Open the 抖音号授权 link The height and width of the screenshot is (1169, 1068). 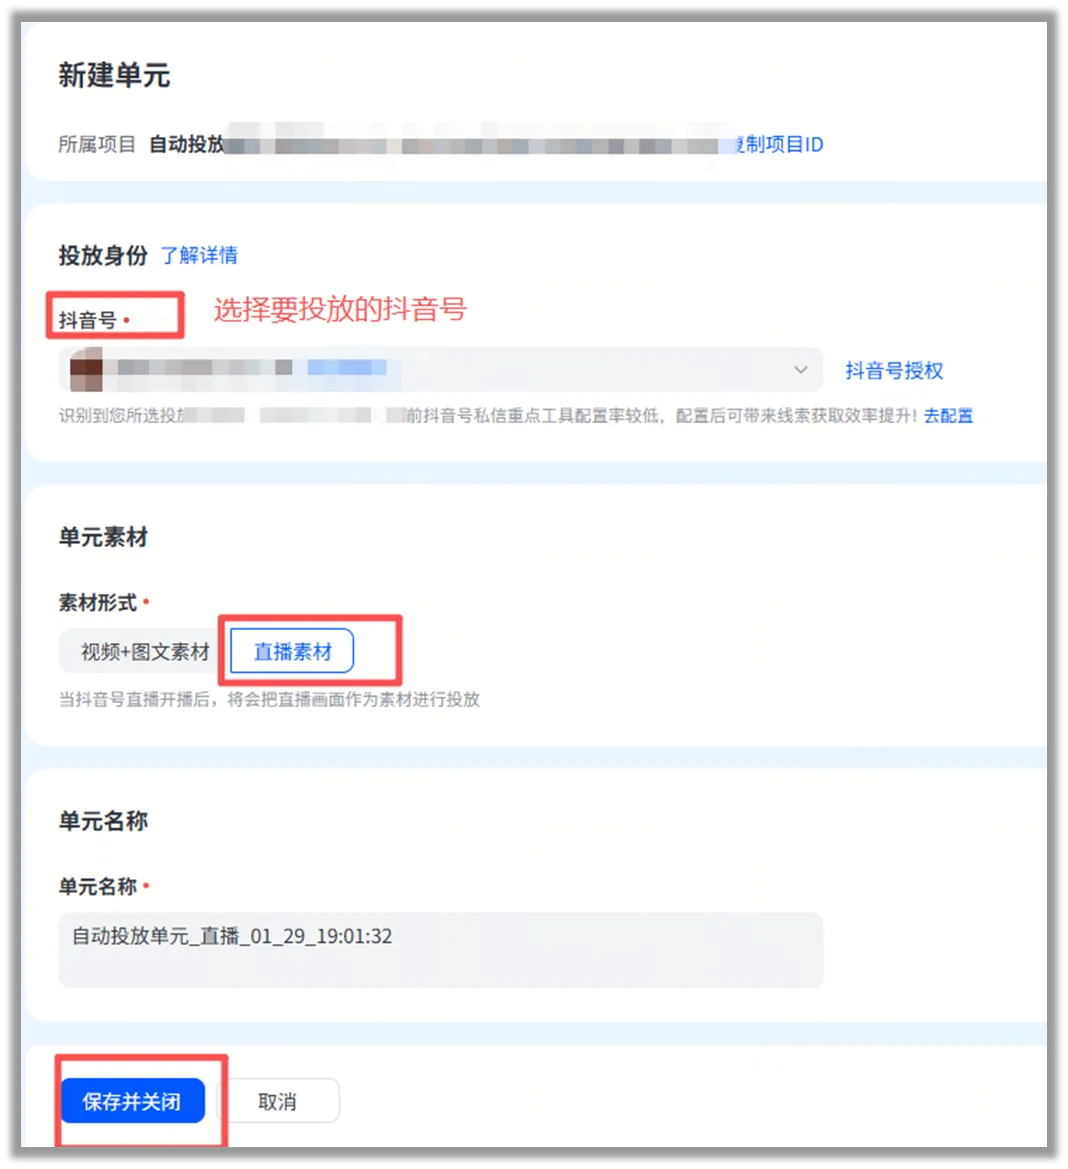coord(894,371)
